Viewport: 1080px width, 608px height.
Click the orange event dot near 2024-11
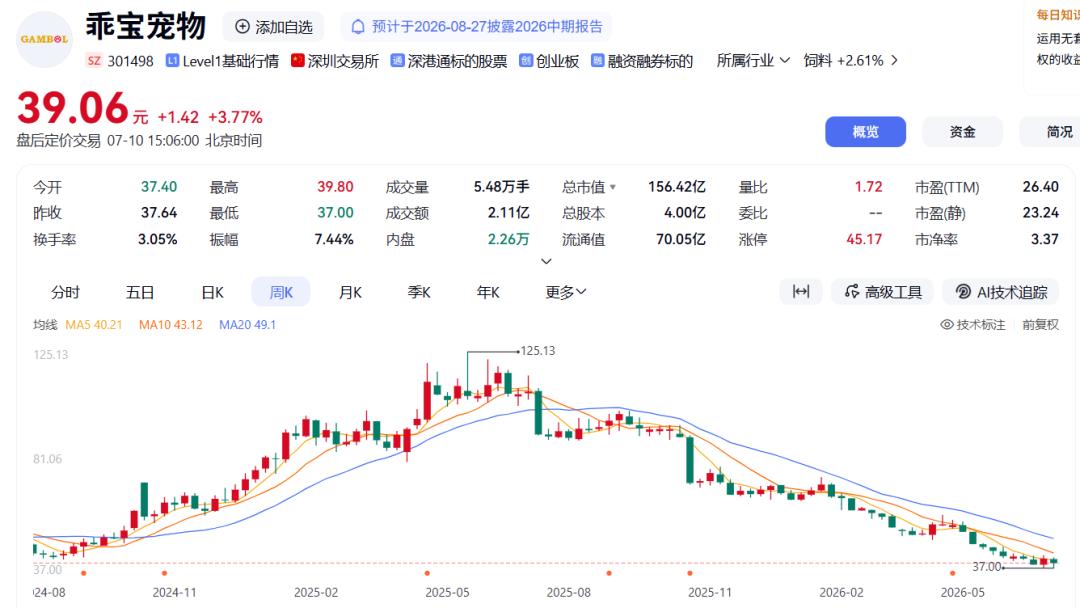[x=164, y=573]
